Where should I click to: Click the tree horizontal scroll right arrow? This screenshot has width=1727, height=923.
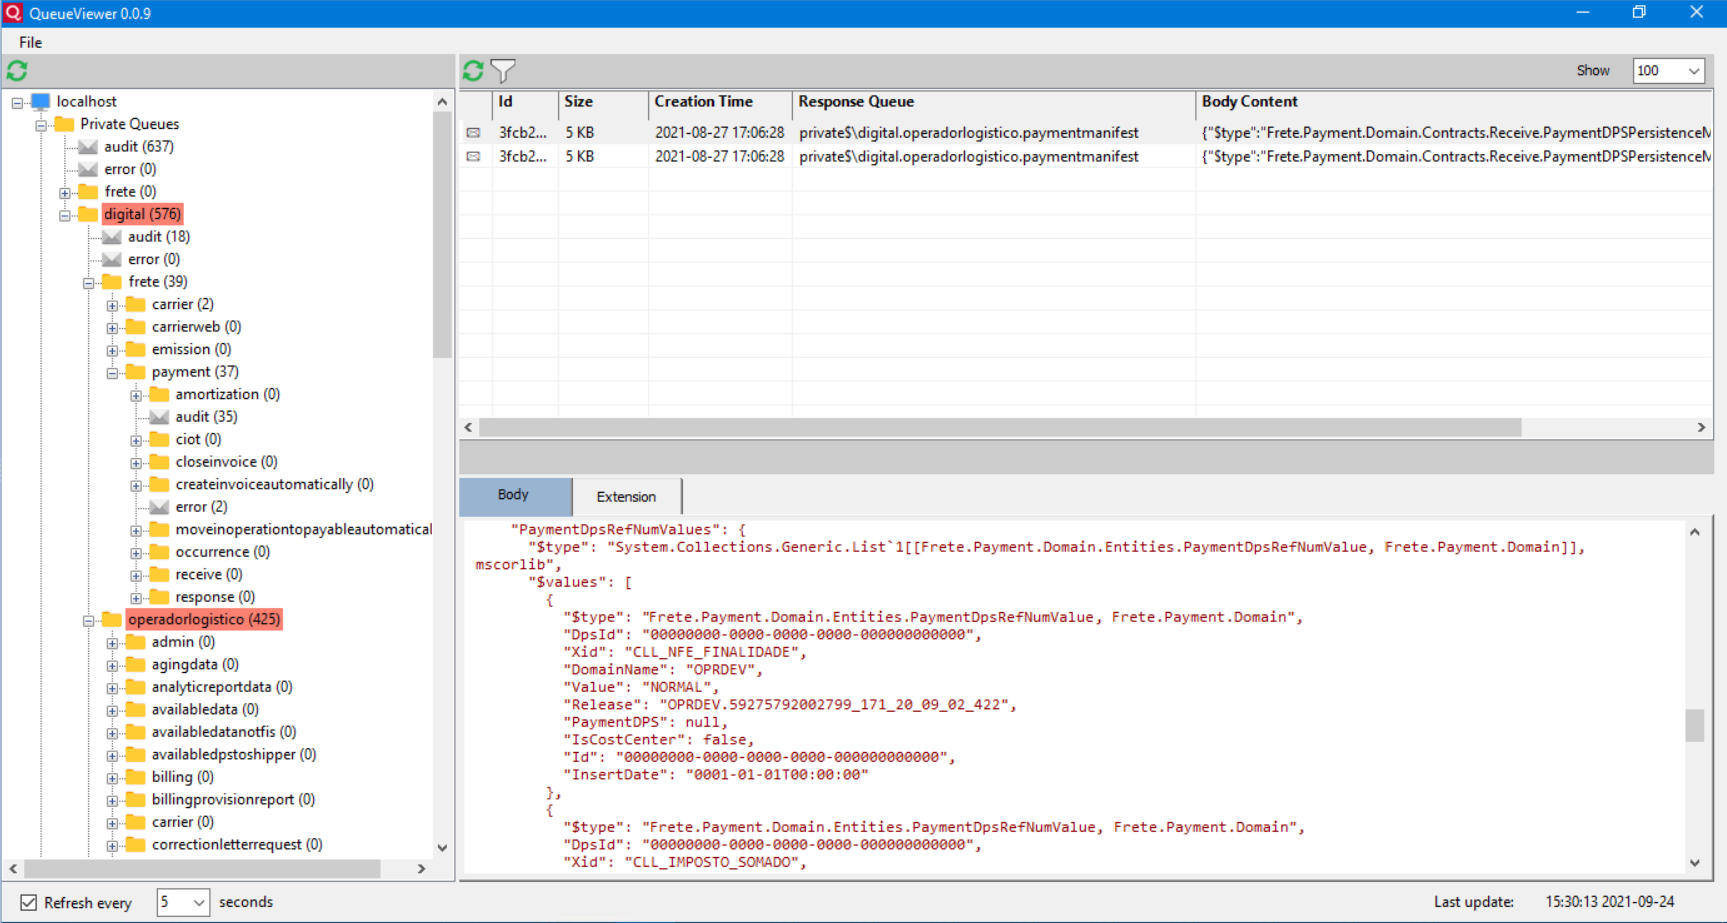tap(421, 869)
